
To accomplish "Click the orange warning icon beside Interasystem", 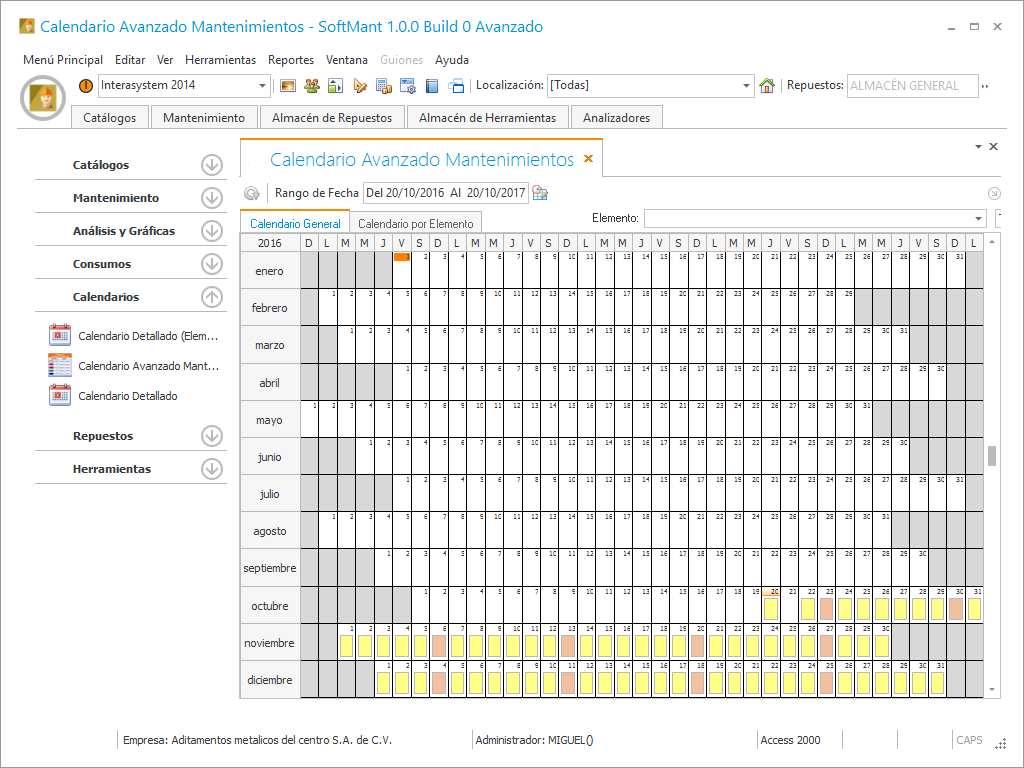I will [x=86, y=86].
